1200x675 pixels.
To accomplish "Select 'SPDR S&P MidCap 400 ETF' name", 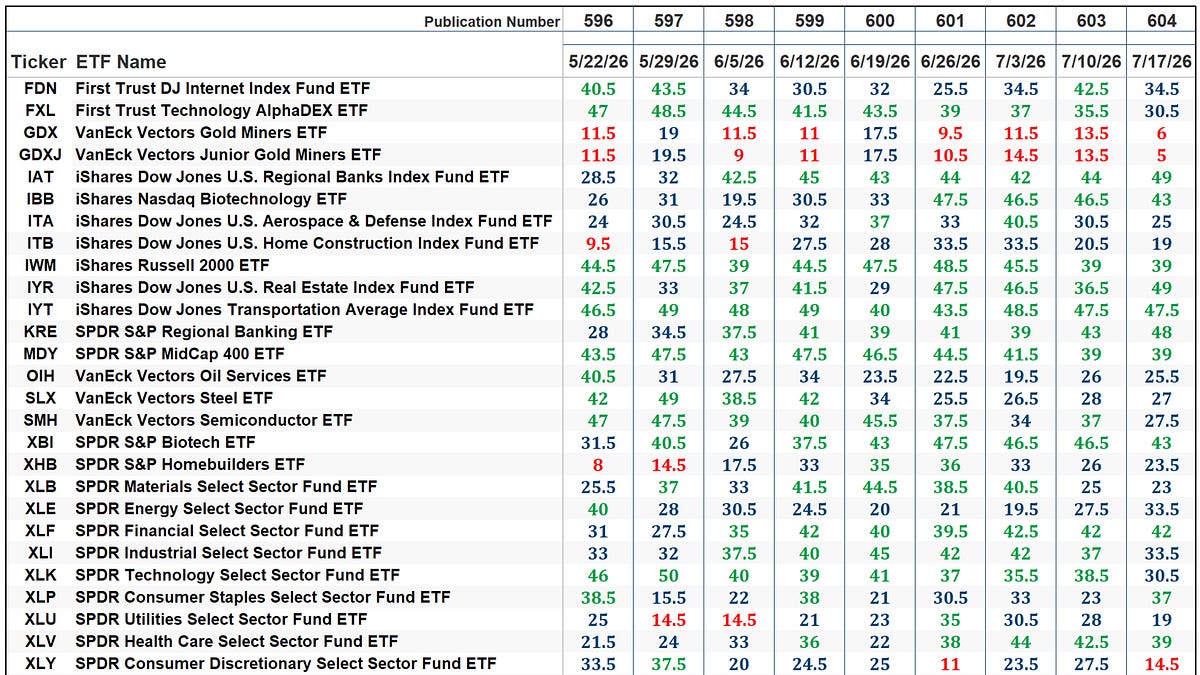I will point(180,354).
